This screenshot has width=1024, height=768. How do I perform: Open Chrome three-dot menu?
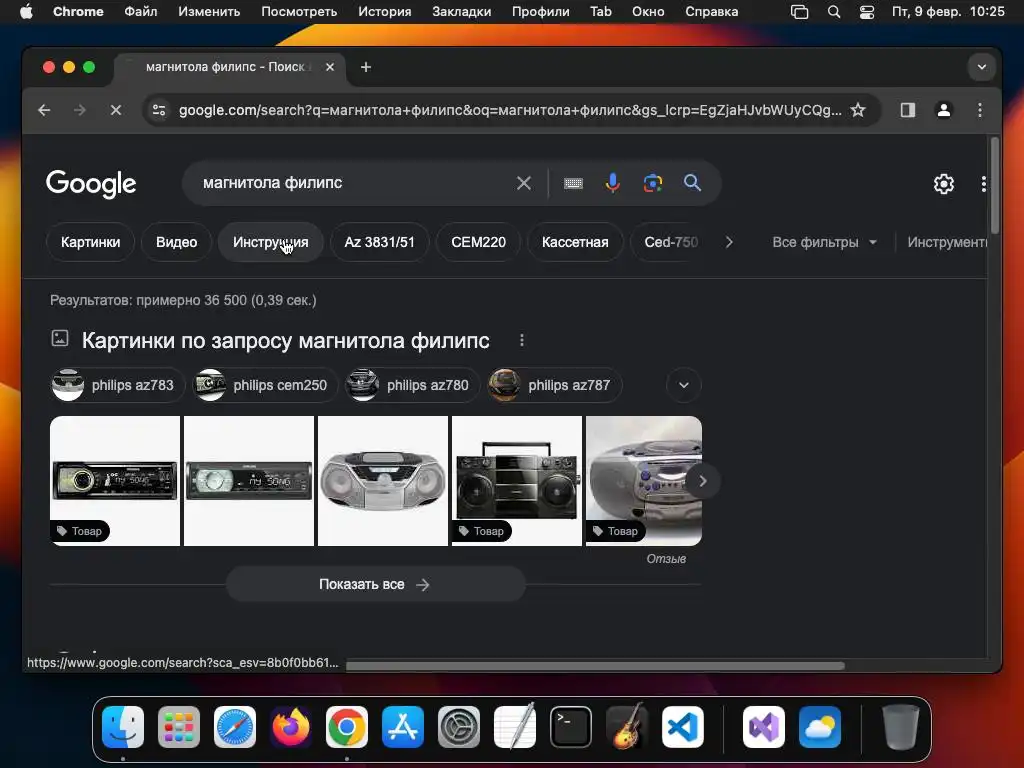coord(980,110)
